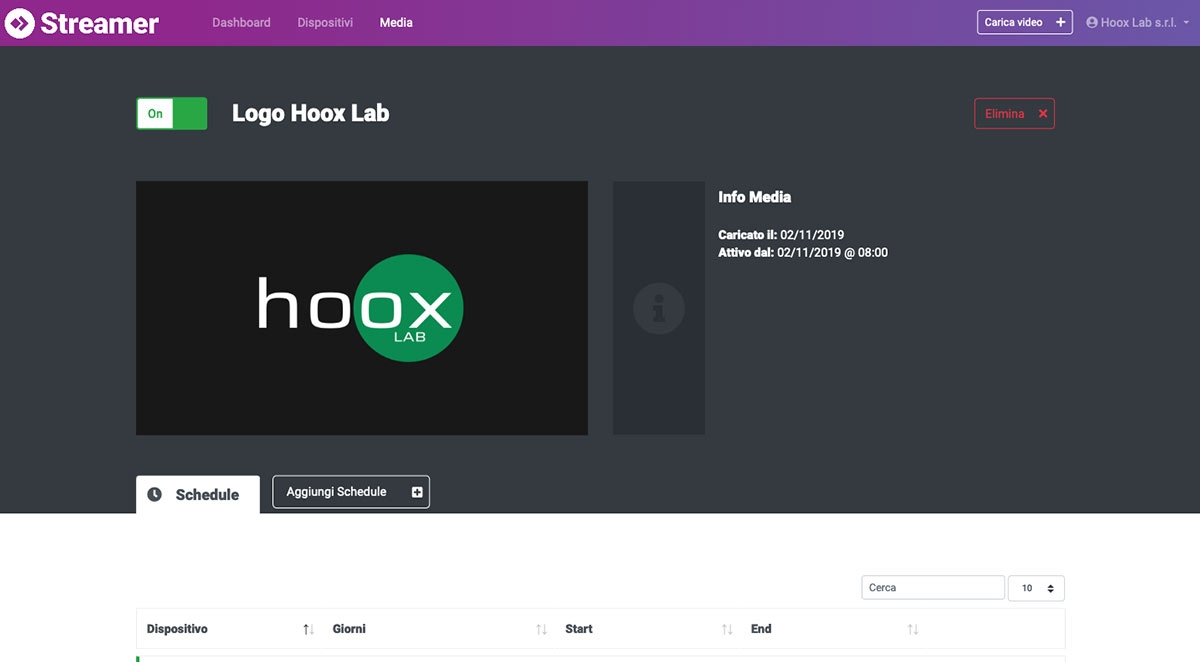Click the Carica video button

pos(1025,22)
